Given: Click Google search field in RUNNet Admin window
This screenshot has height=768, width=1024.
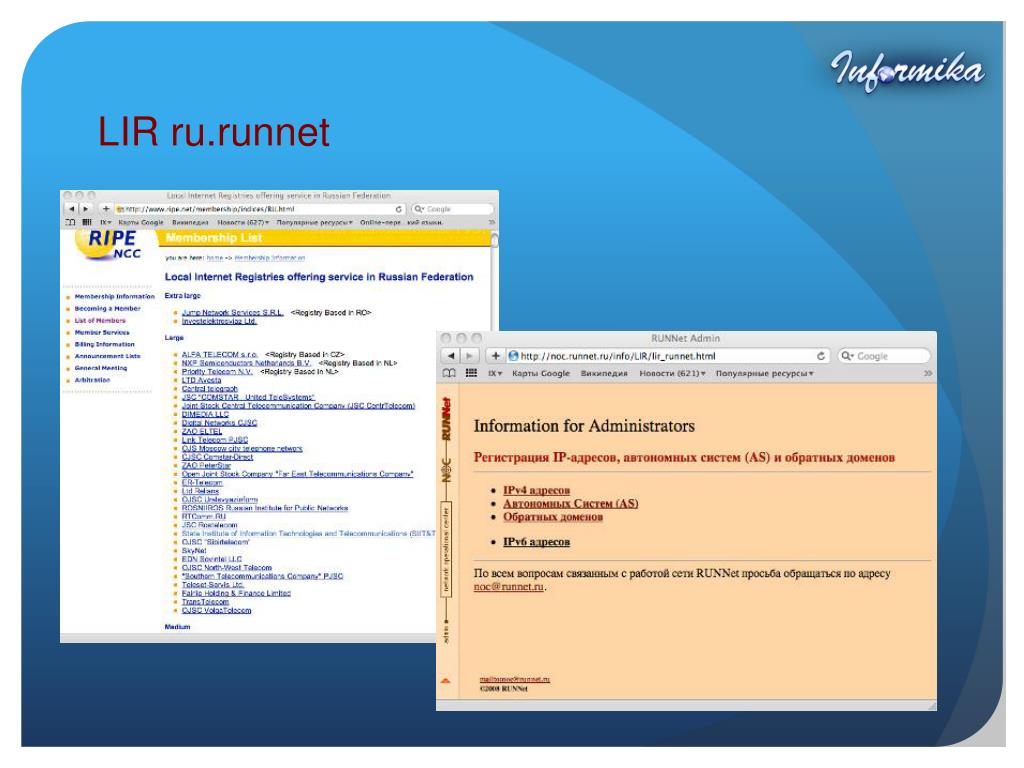Looking at the screenshot, I should [x=884, y=356].
